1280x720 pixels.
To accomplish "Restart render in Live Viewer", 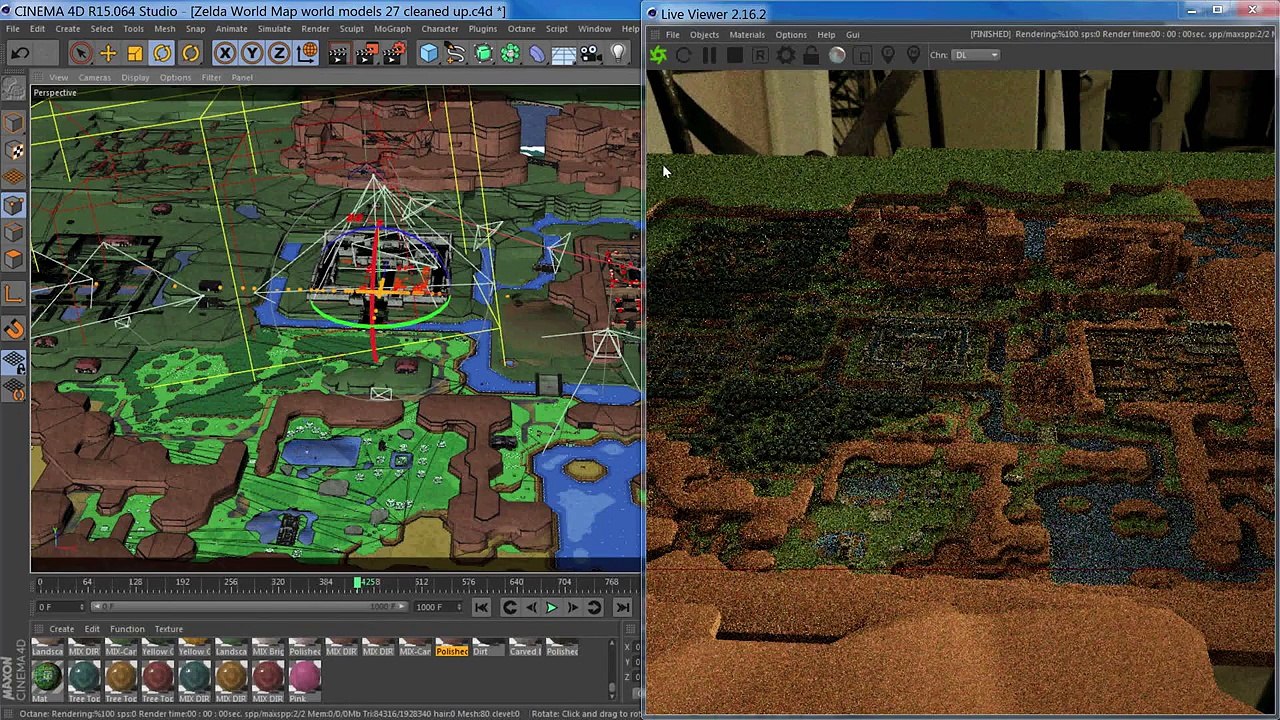I will click(683, 56).
